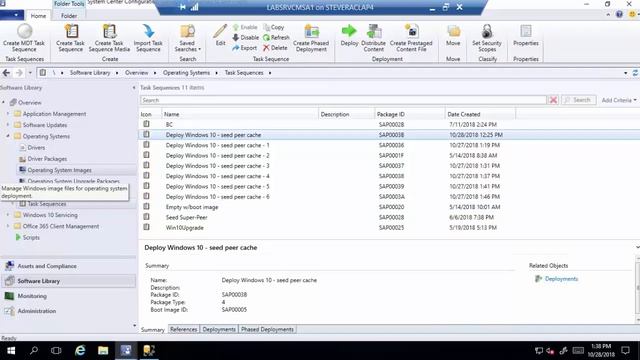Click into the Search field

tap(343, 100)
